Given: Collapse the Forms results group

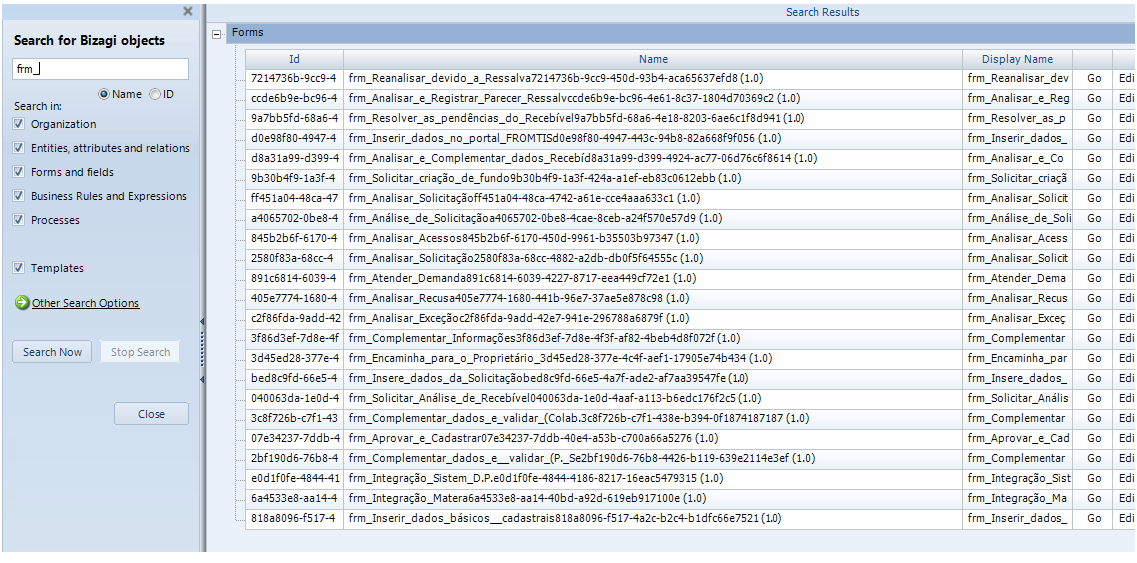Looking at the screenshot, I should (x=217, y=34).
